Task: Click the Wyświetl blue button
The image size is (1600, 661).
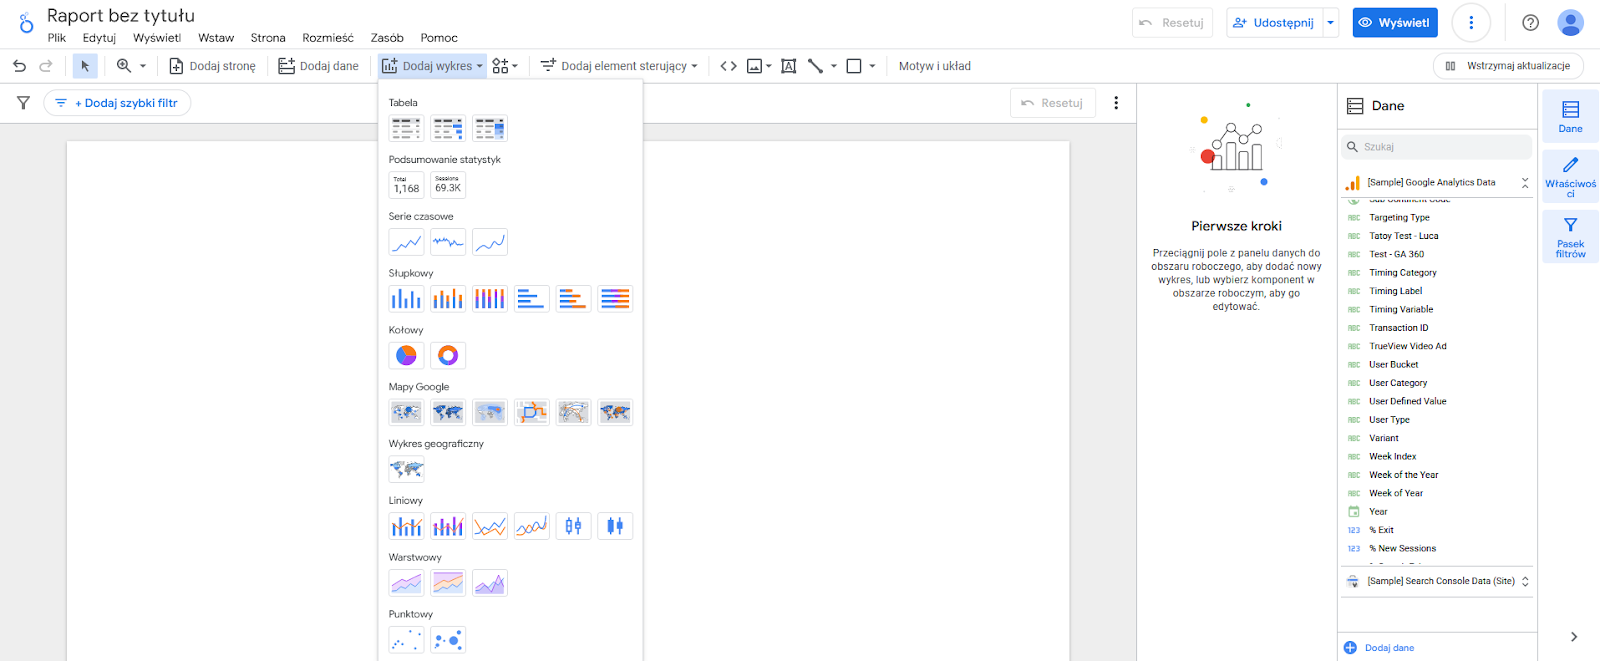Action: pyautogui.click(x=1395, y=23)
